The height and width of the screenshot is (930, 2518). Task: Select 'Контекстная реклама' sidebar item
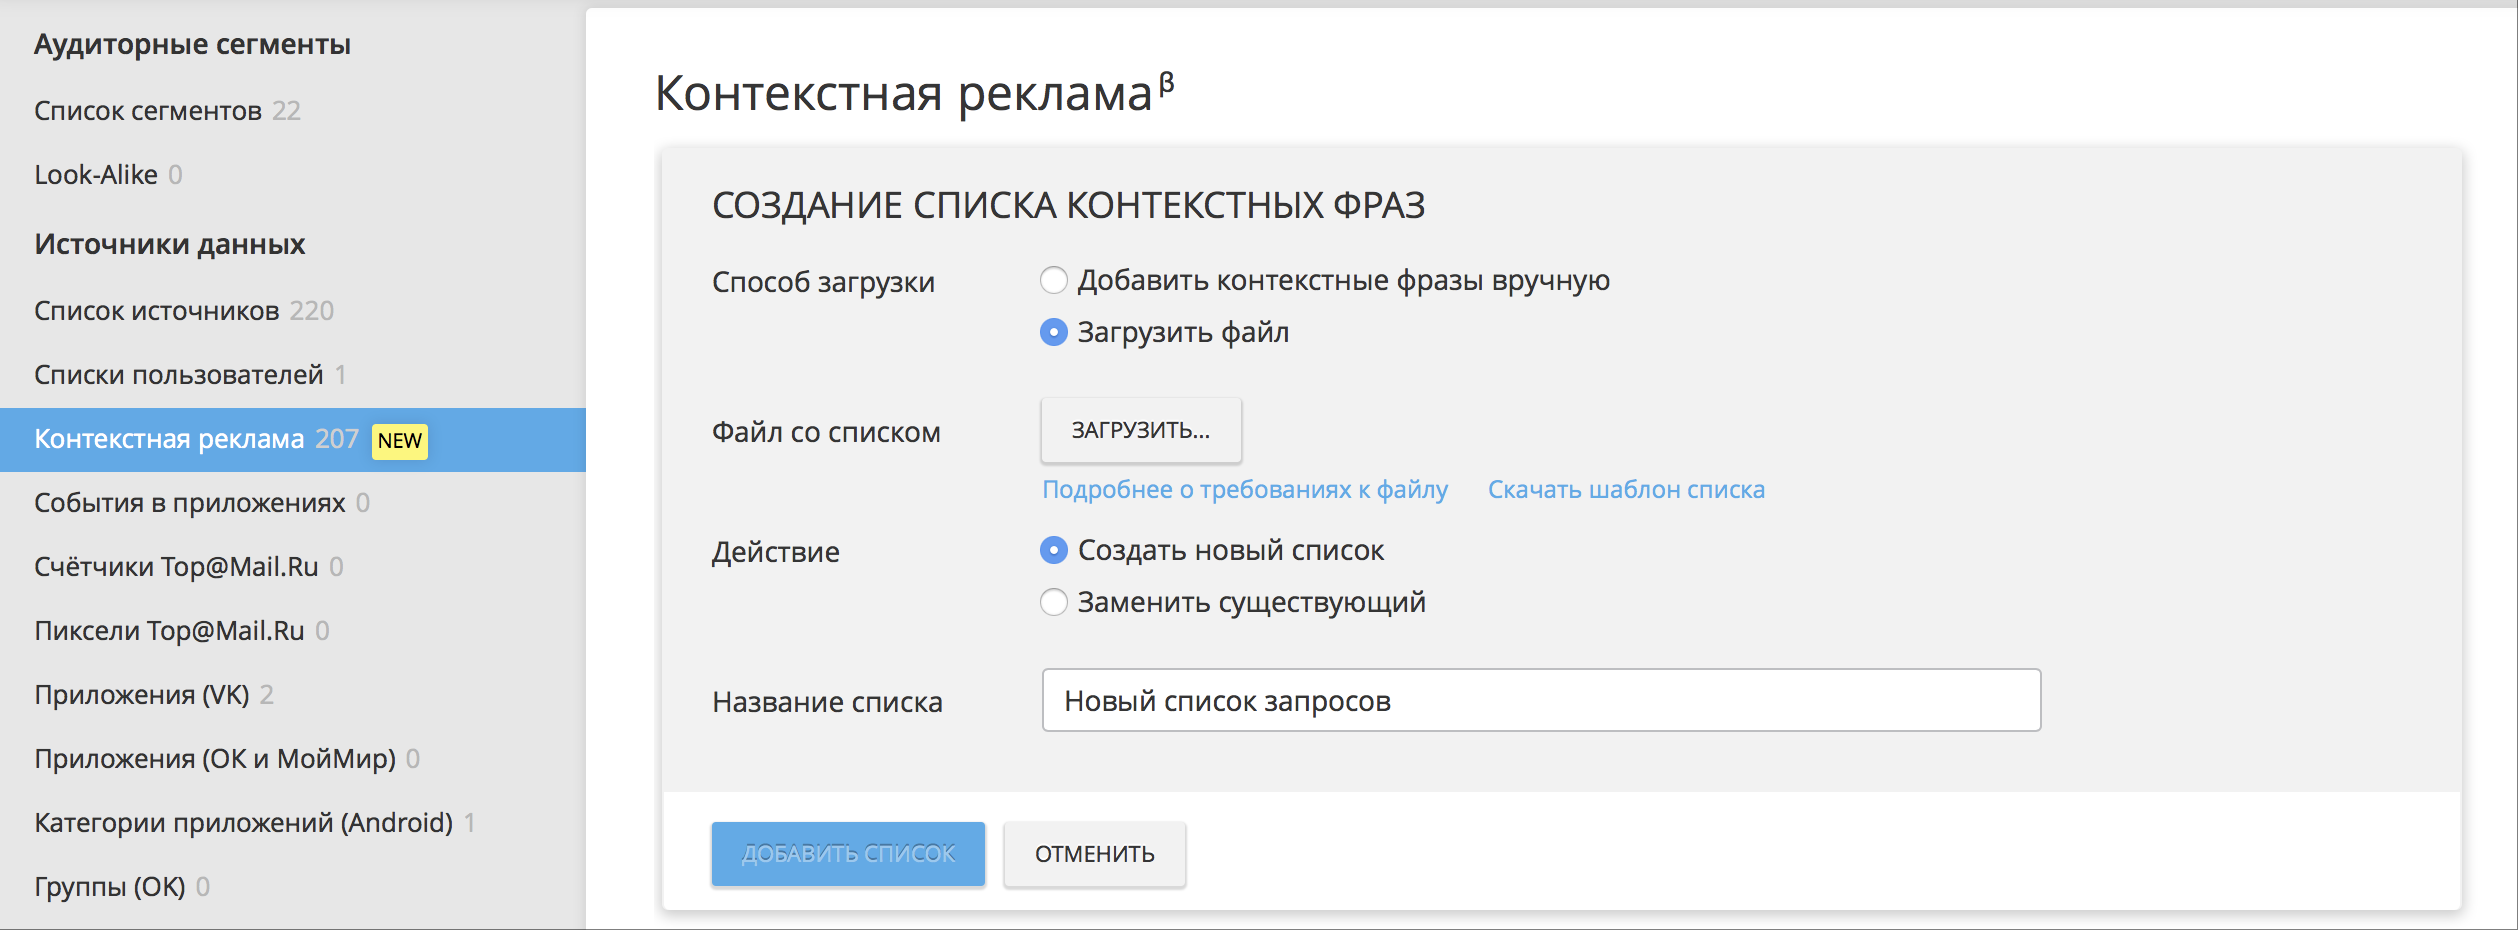170,439
